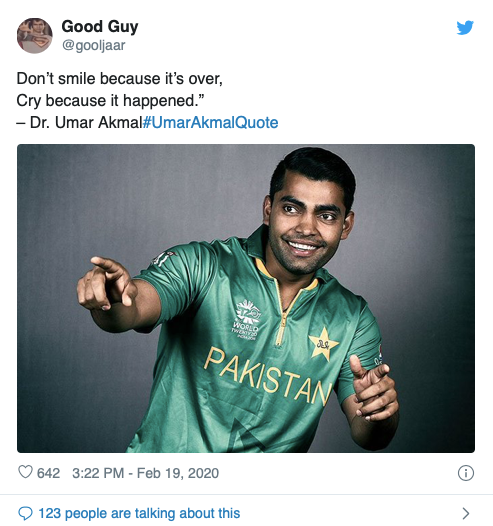This screenshot has height=526, width=493.
Task: View the attached cricketer photo
Action: click(x=246, y=298)
